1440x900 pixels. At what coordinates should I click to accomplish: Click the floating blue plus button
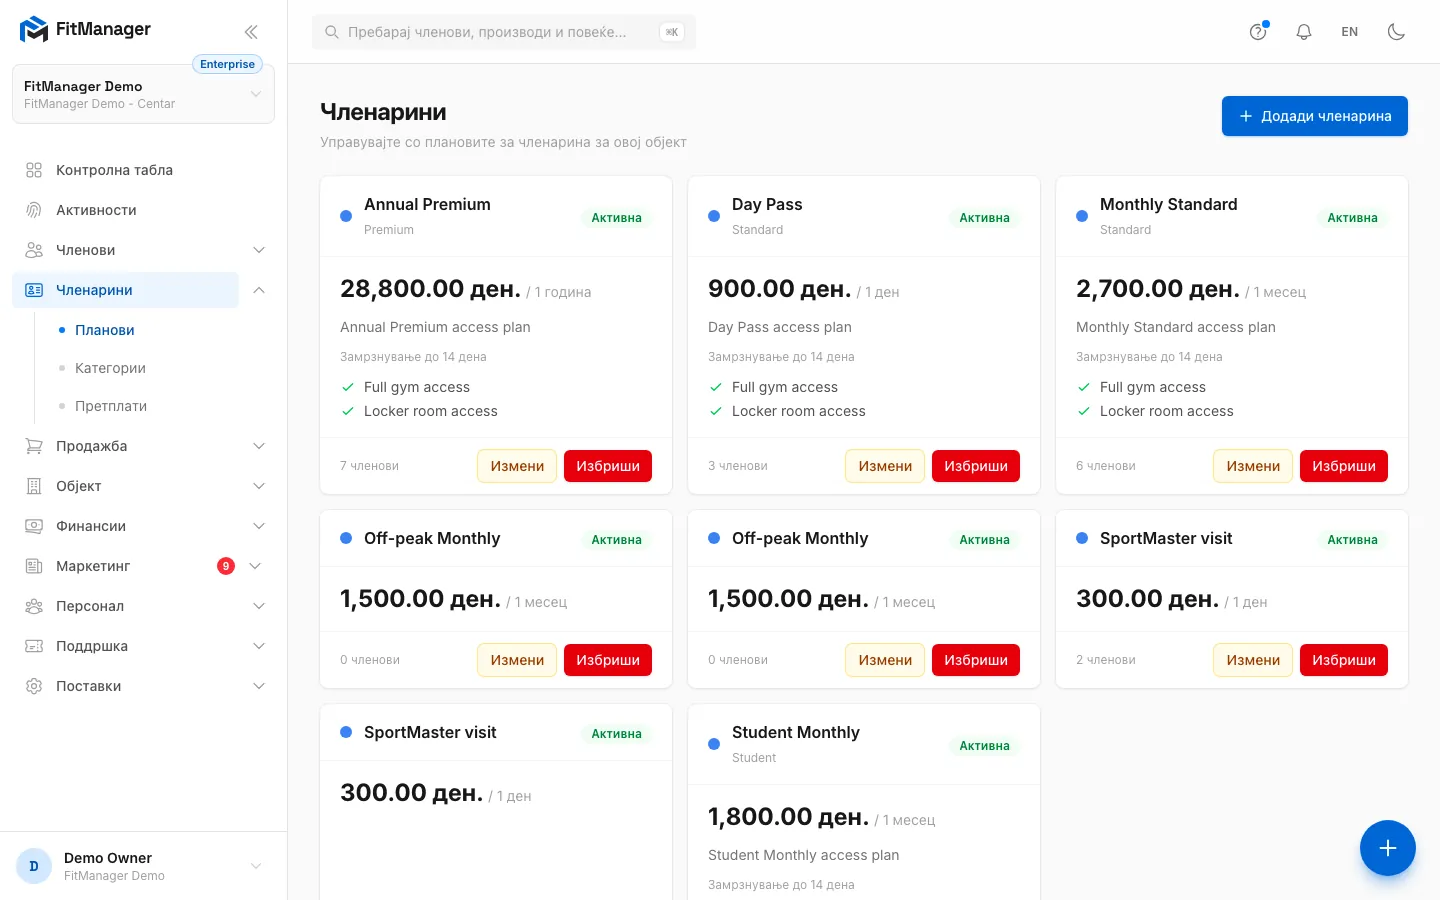1388,848
